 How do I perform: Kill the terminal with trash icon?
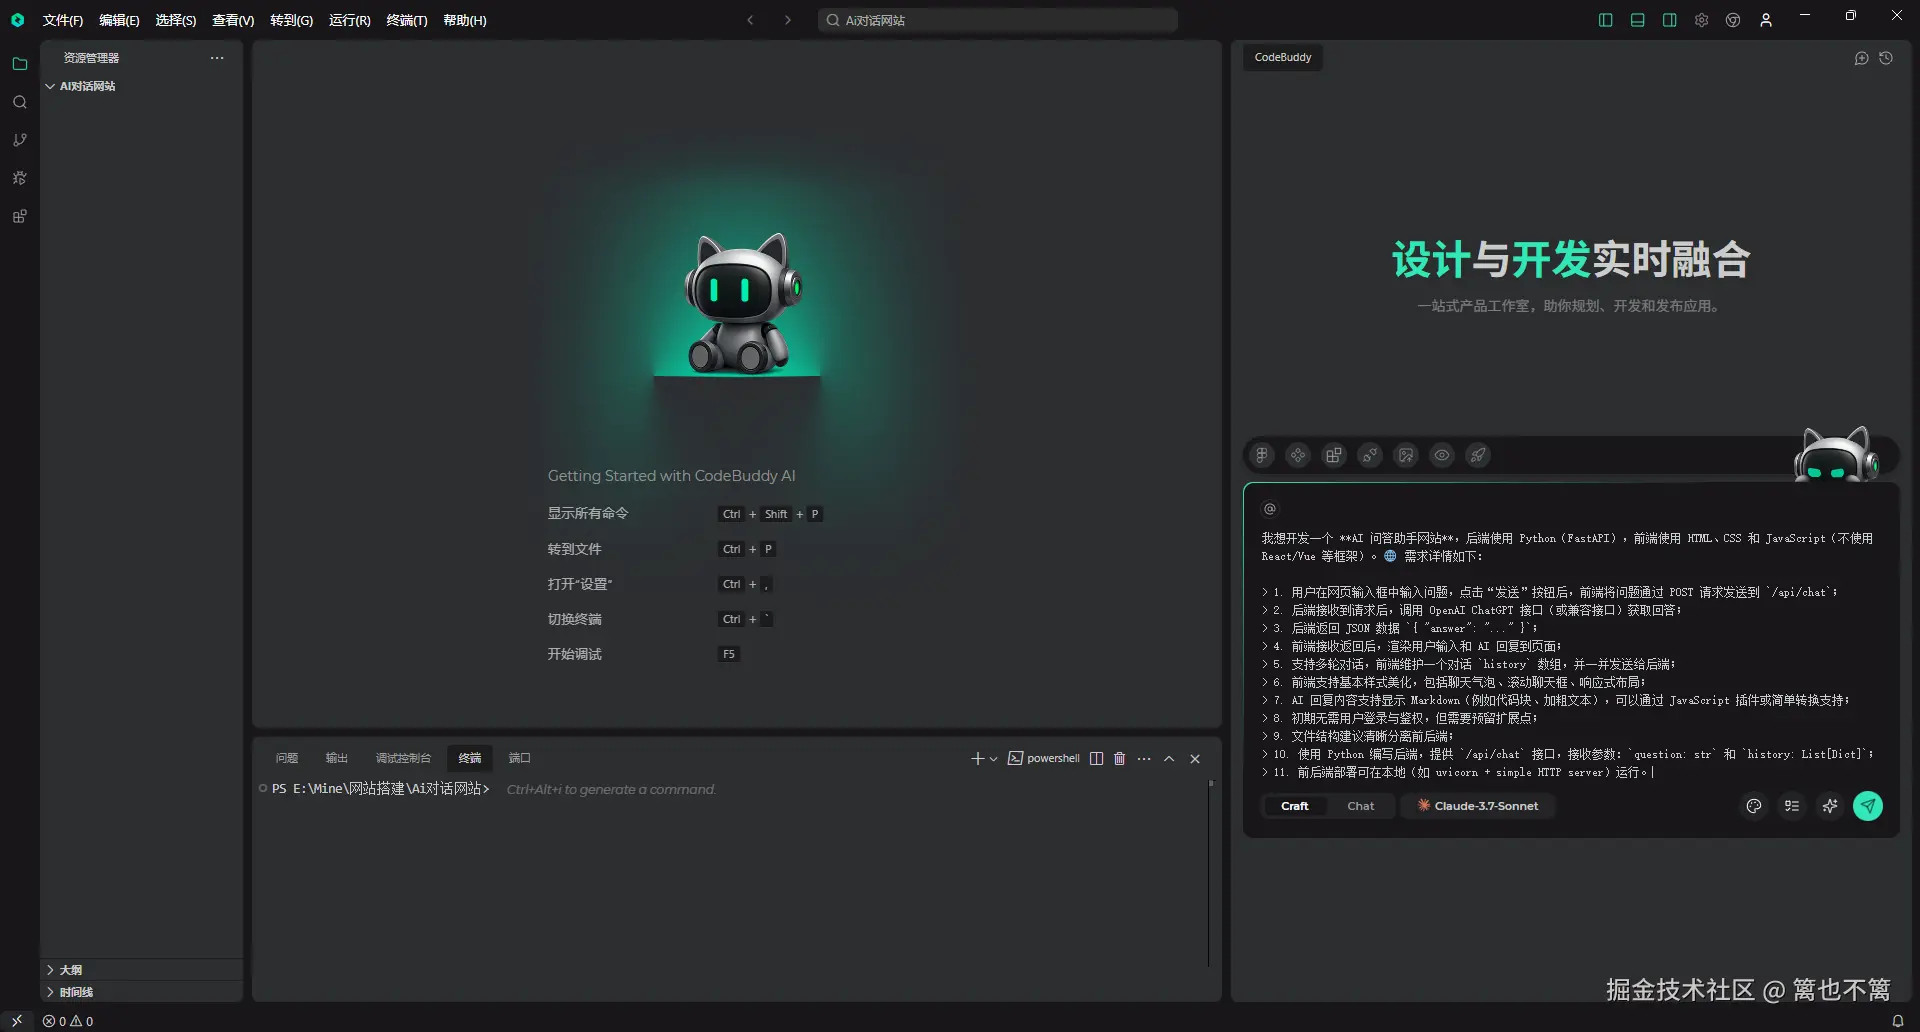(1120, 759)
